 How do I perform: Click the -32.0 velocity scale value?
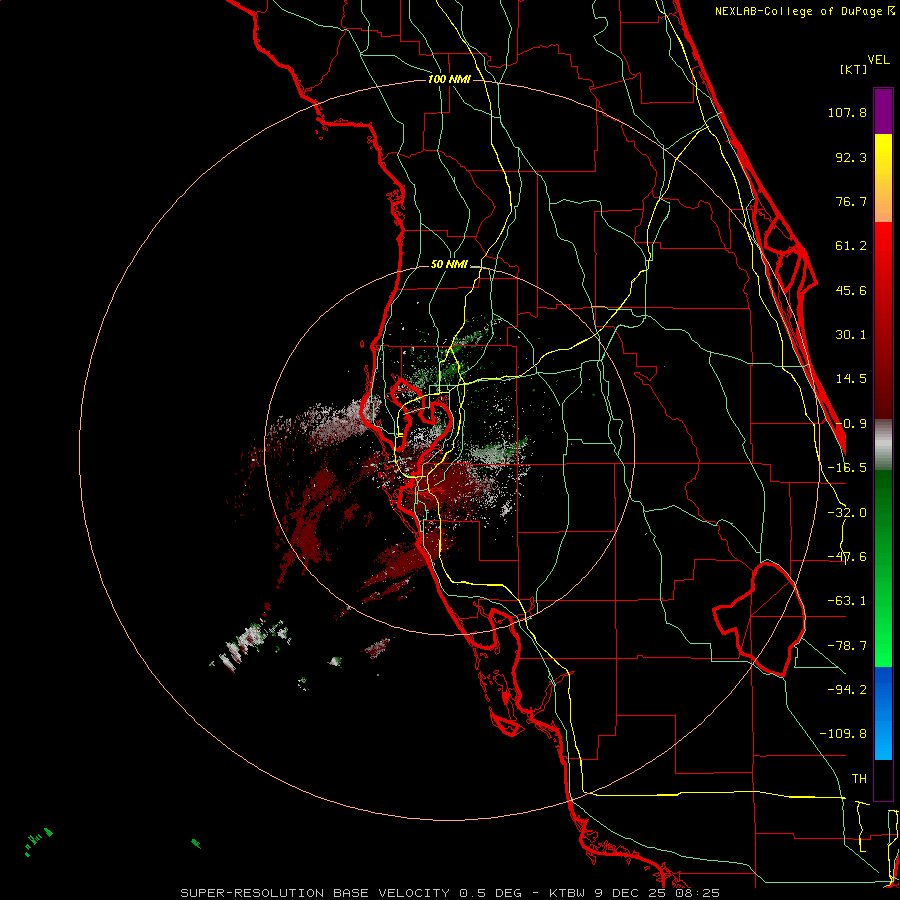coord(847,513)
